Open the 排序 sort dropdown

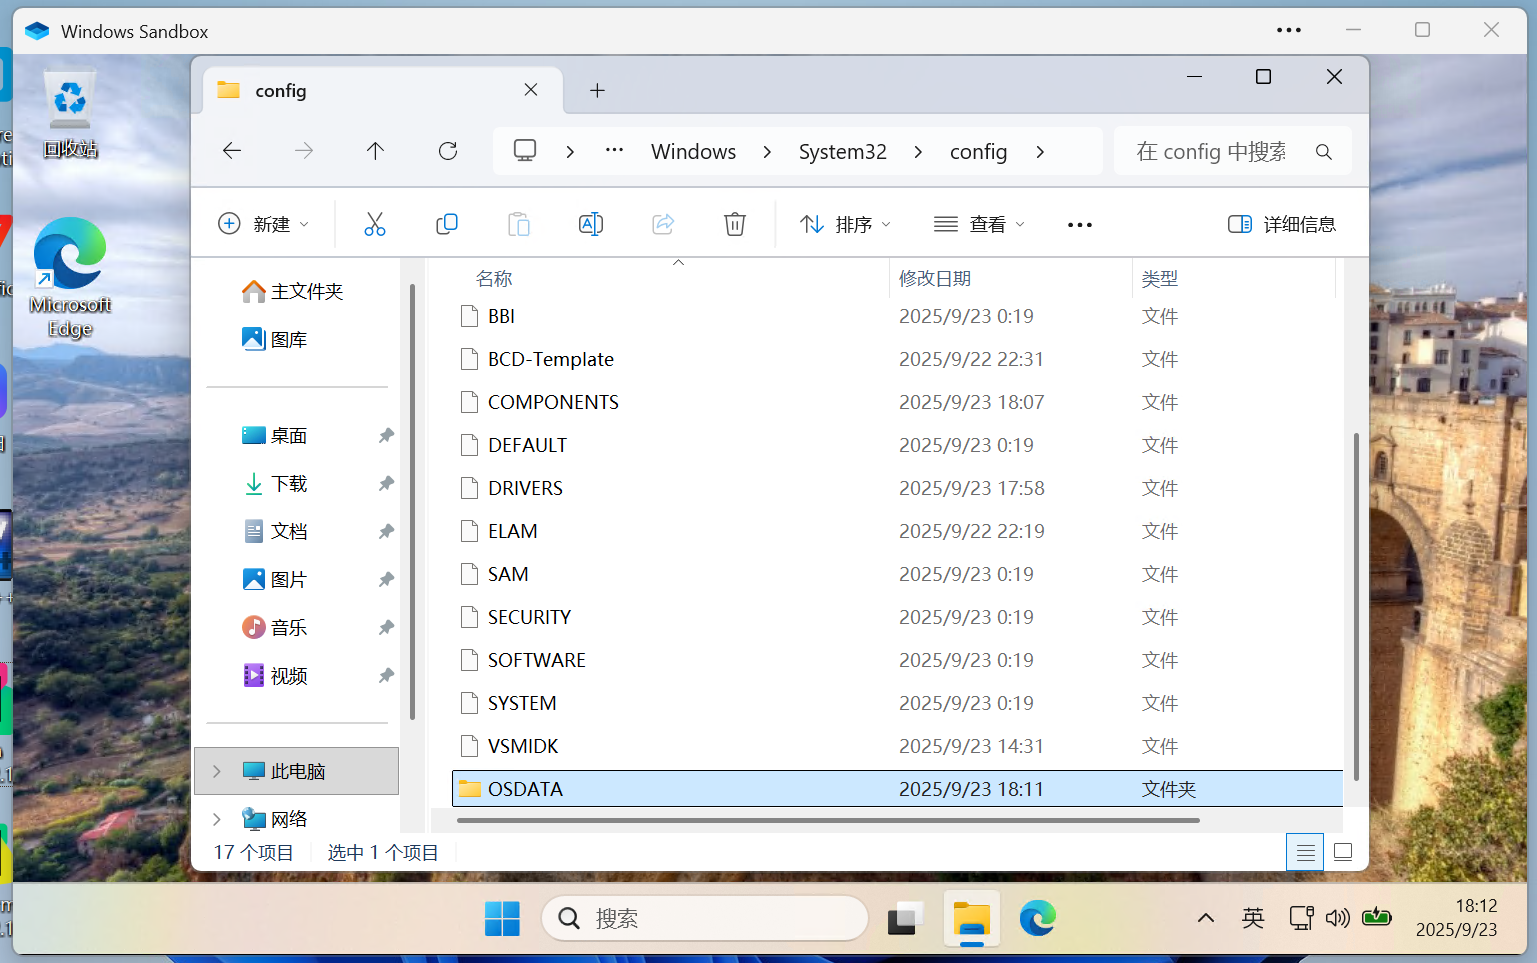click(845, 224)
